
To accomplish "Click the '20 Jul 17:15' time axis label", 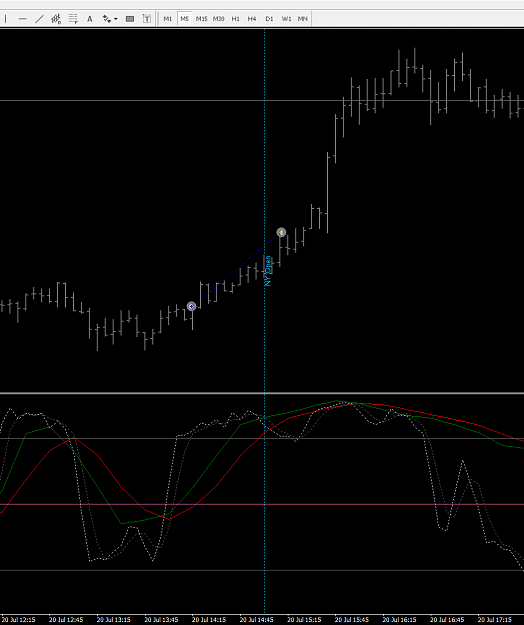I will pyautogui.click(x=495, y=620).
